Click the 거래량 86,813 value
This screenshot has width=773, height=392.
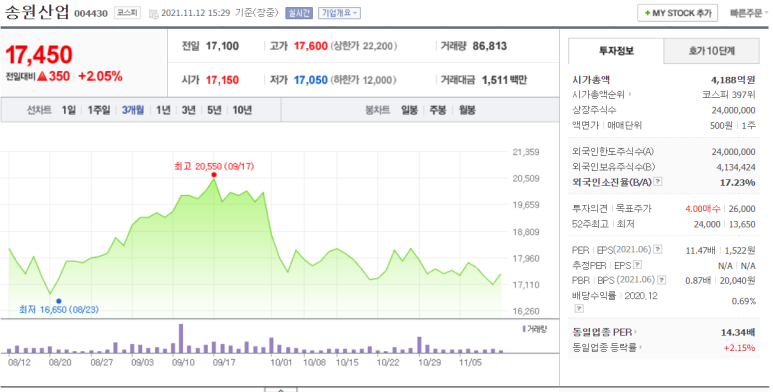(490, 46)
